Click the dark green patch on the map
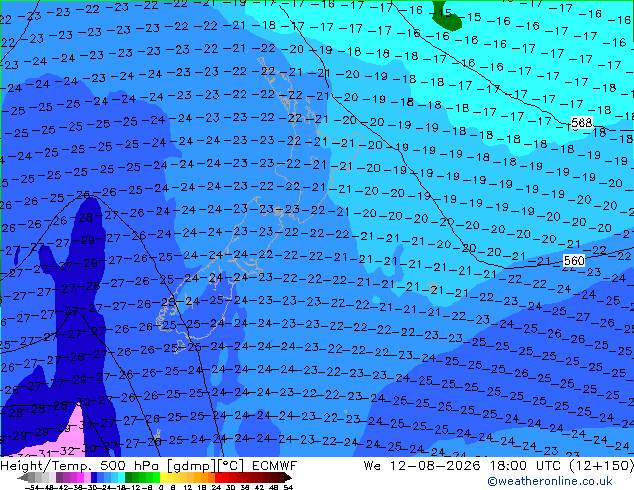The width and height of the screenshot is (634, 490). (446, 16)
